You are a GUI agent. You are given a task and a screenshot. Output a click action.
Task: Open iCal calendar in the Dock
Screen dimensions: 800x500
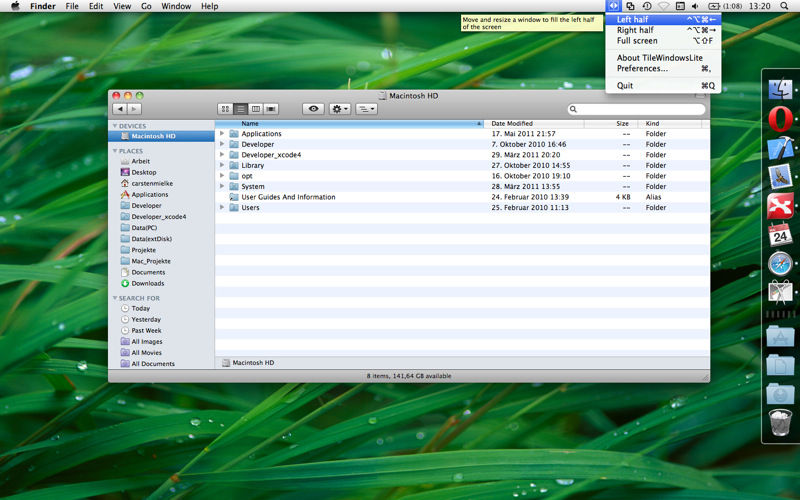click(780, 234)
